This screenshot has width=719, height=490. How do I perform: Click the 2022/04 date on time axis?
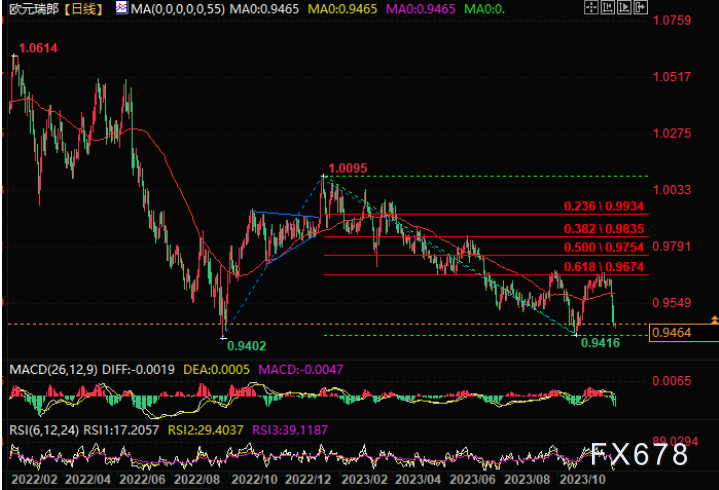[88, 479]
